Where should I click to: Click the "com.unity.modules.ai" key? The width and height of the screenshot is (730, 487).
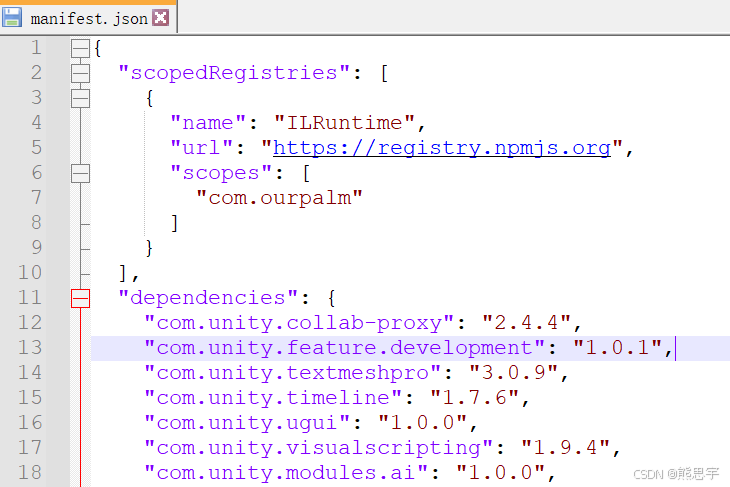point(286,473)
